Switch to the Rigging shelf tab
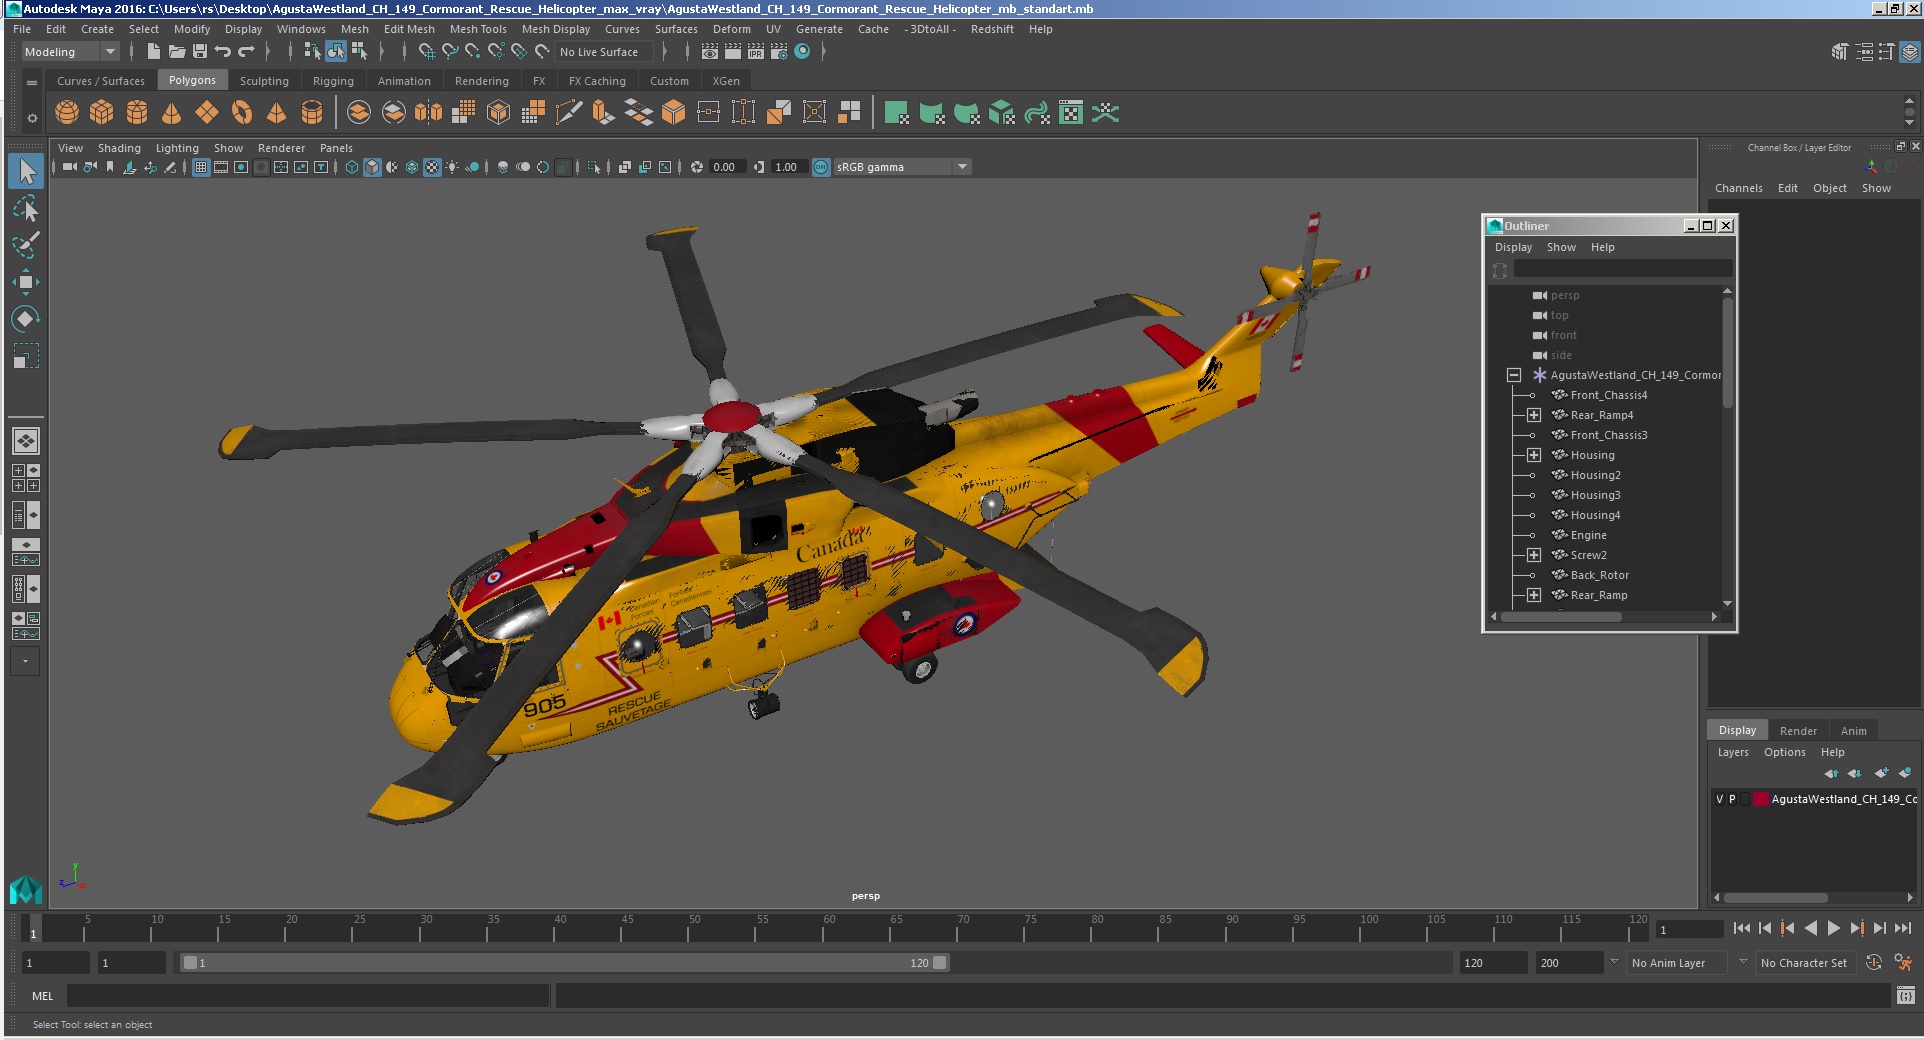 pos(333,81)
